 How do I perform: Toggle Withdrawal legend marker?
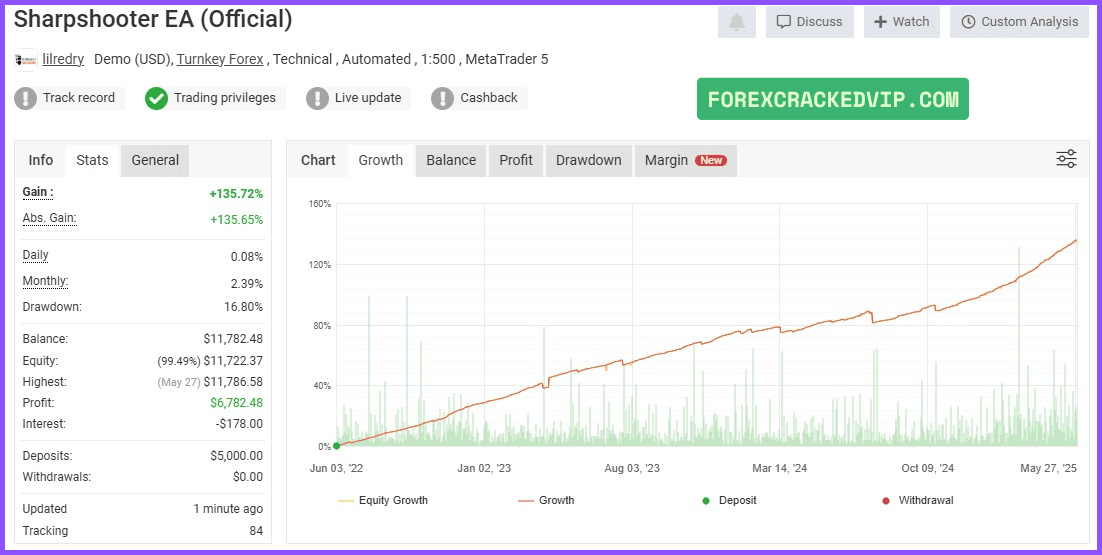pyautogui.click(x=917, y=501)
